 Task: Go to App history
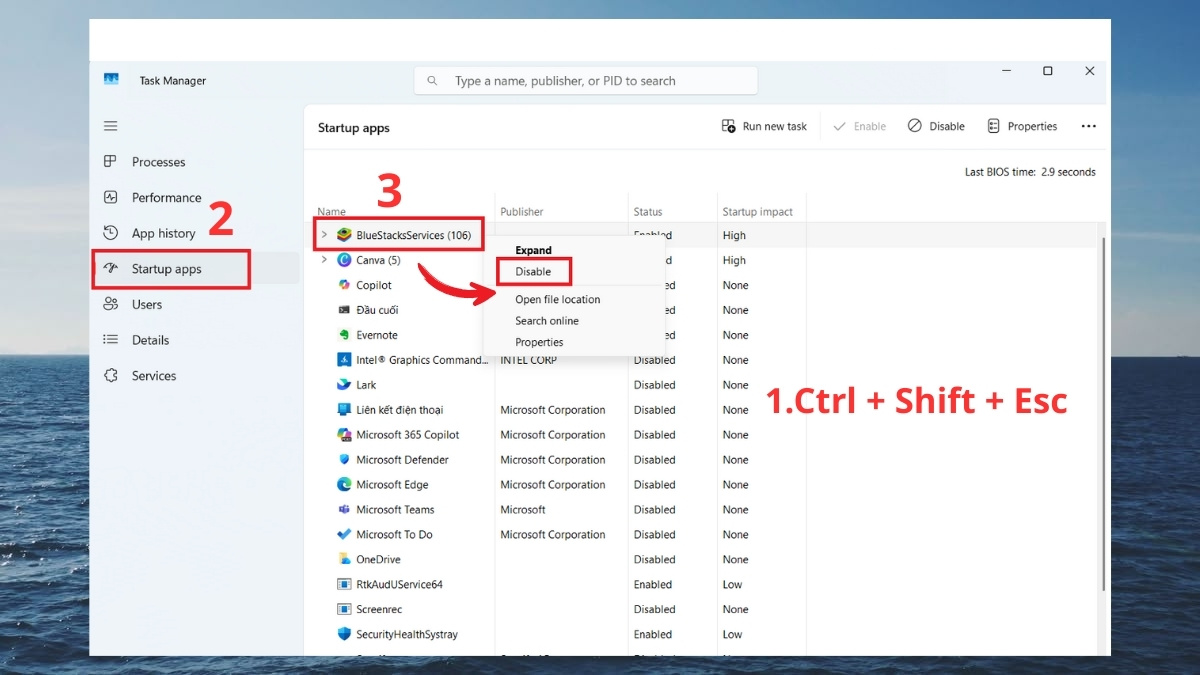(163, 233)
